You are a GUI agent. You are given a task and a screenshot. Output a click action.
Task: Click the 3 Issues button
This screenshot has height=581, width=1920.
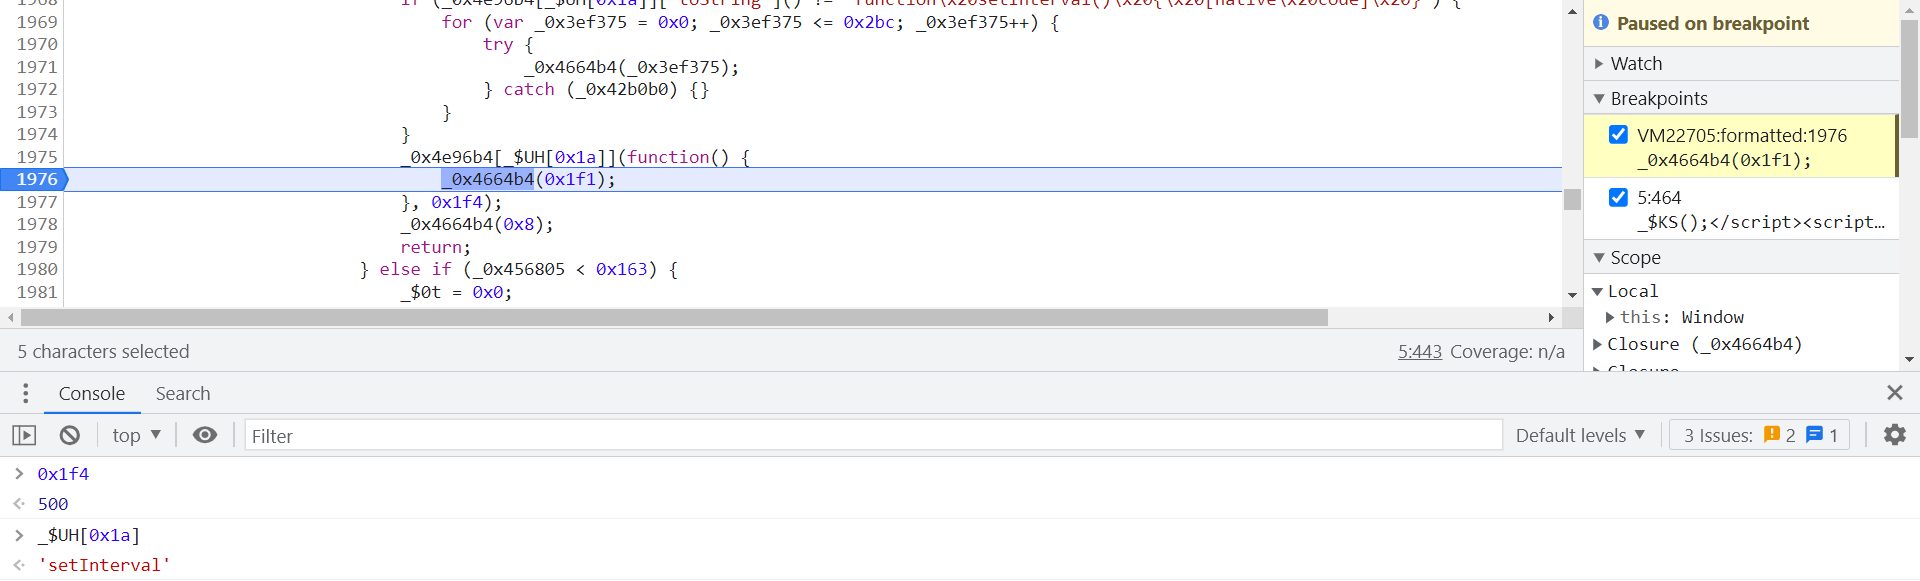(x=1760, y=435)
